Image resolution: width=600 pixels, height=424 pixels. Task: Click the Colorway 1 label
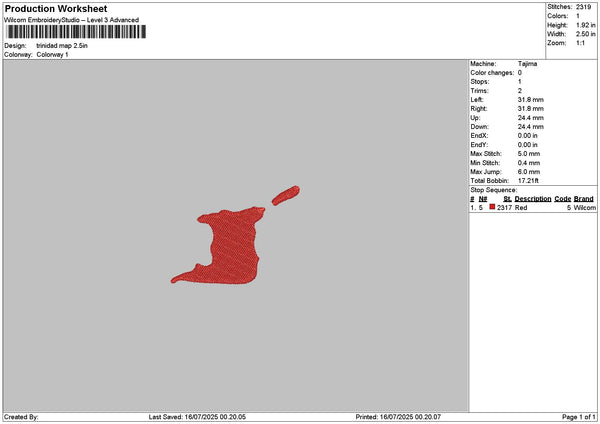(x=52, y=55)
